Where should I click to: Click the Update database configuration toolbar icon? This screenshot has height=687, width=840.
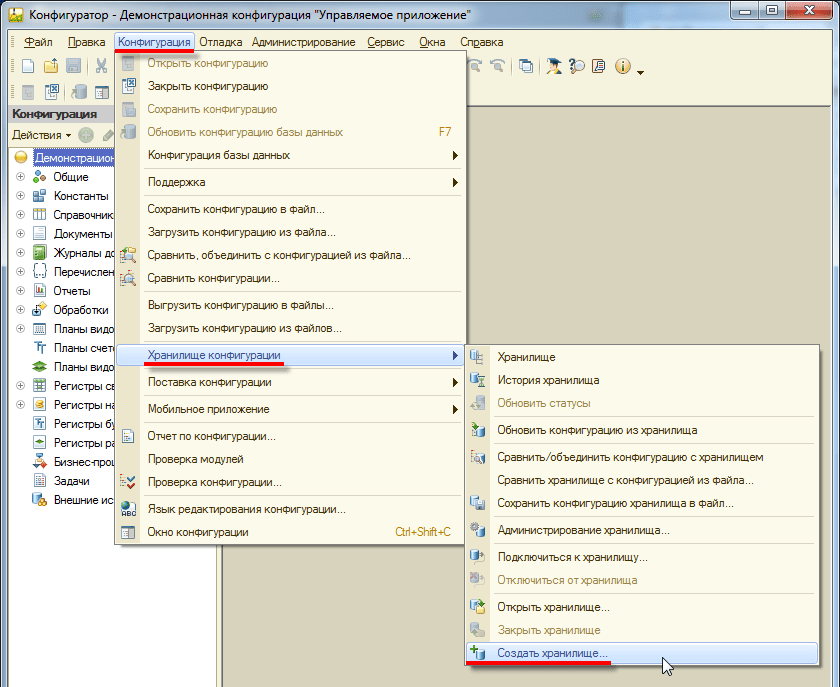(x=79, y=92)
